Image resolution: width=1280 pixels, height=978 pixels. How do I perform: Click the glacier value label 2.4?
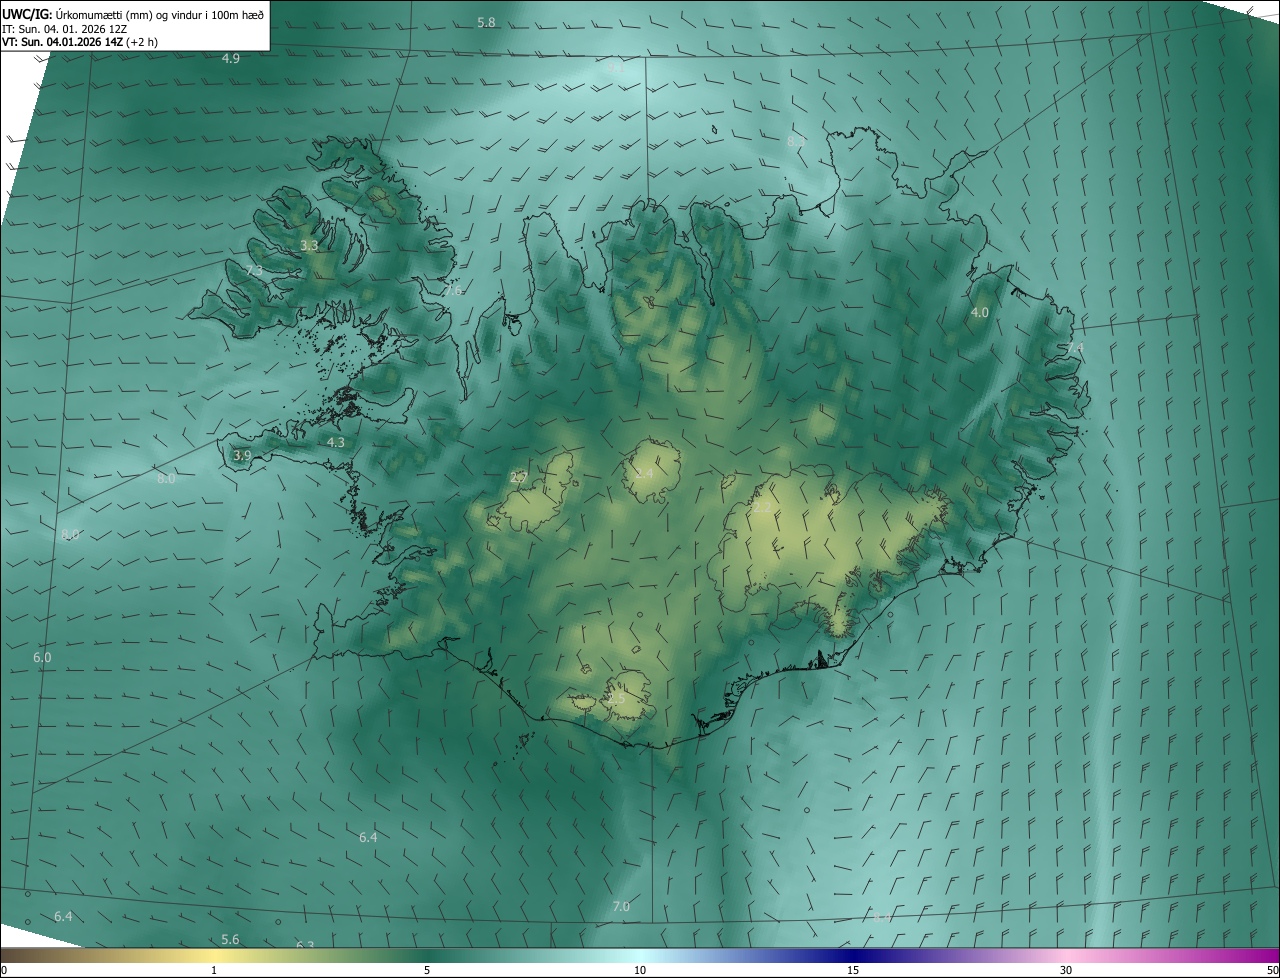pos(644,473)
